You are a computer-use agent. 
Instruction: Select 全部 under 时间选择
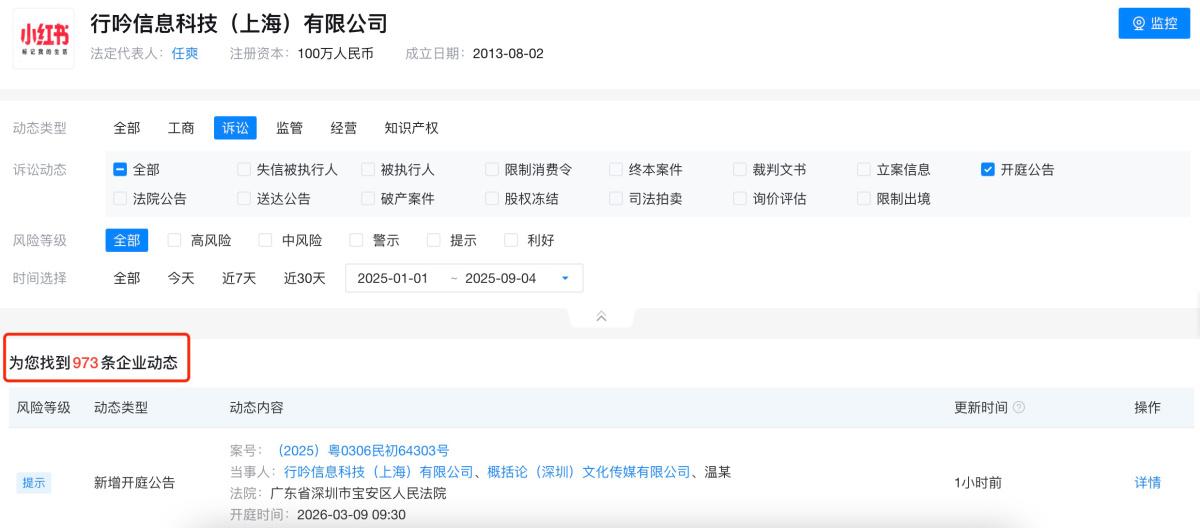(x=127, y=278)
